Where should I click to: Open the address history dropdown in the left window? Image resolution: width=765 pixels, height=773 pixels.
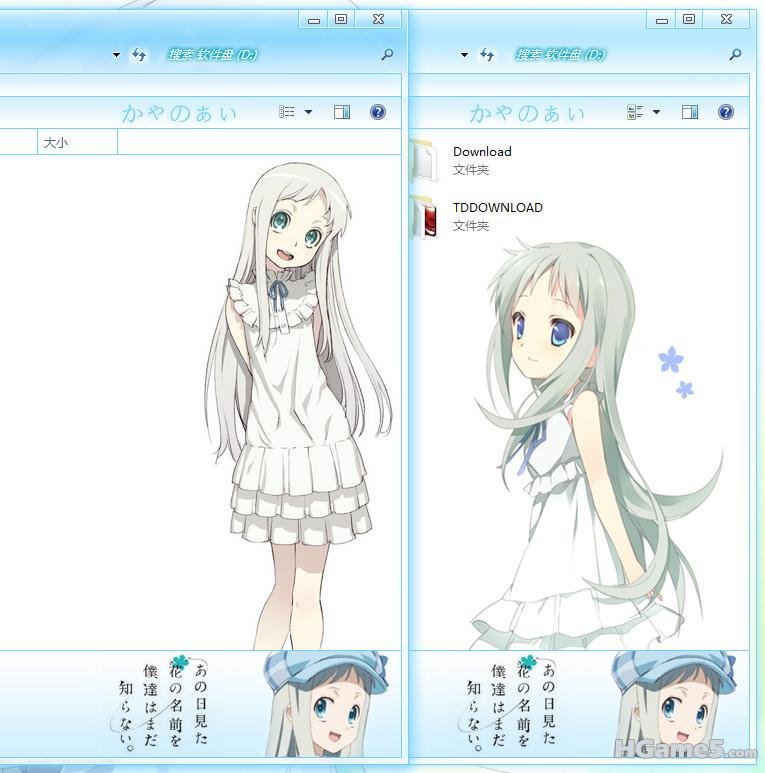[x=116, y=55]
